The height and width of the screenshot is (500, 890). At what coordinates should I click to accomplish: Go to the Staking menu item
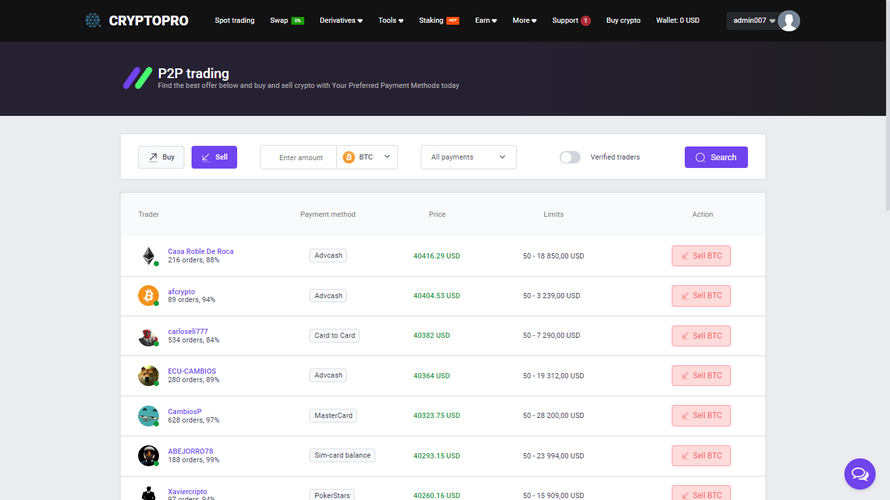431,20
